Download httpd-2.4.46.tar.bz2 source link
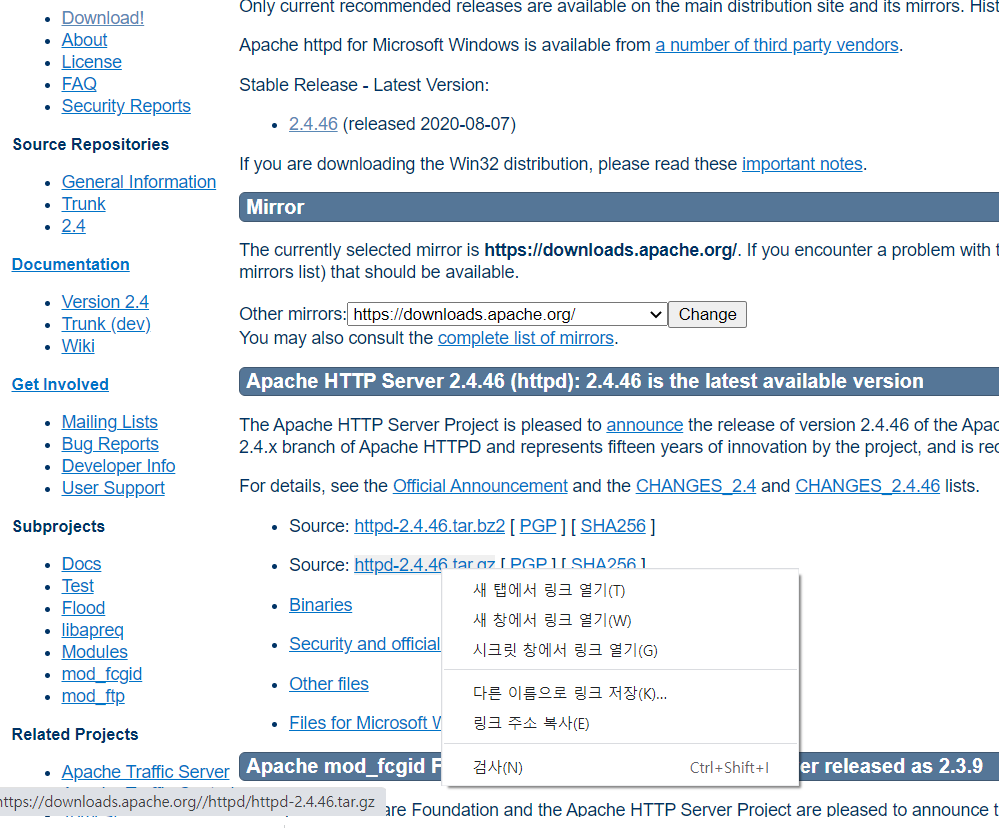Screen dimensions: 999x828 429,526
